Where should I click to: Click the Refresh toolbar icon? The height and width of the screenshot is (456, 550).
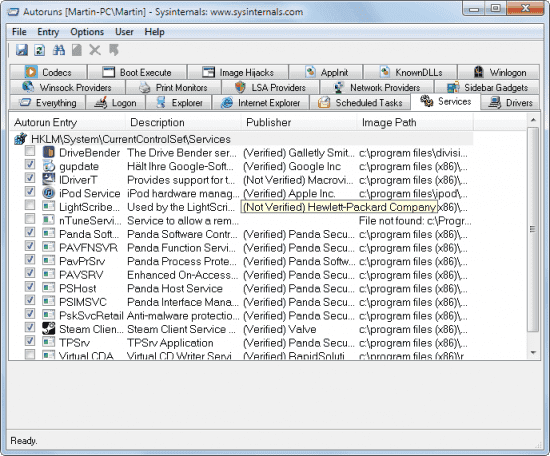coord(39,50)
